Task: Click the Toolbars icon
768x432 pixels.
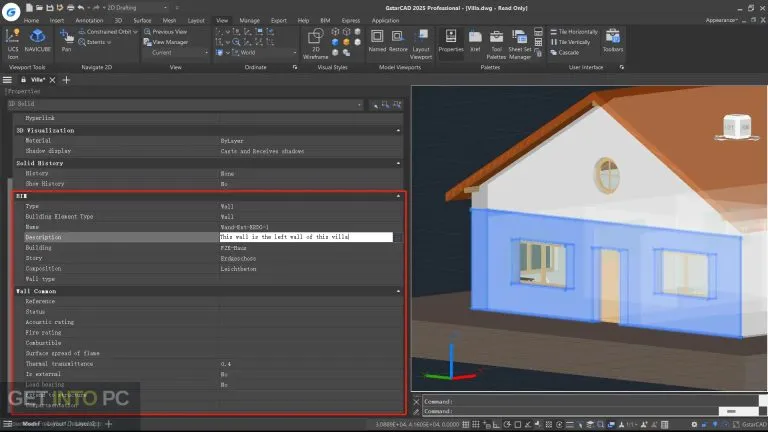Action: (613, 41)
